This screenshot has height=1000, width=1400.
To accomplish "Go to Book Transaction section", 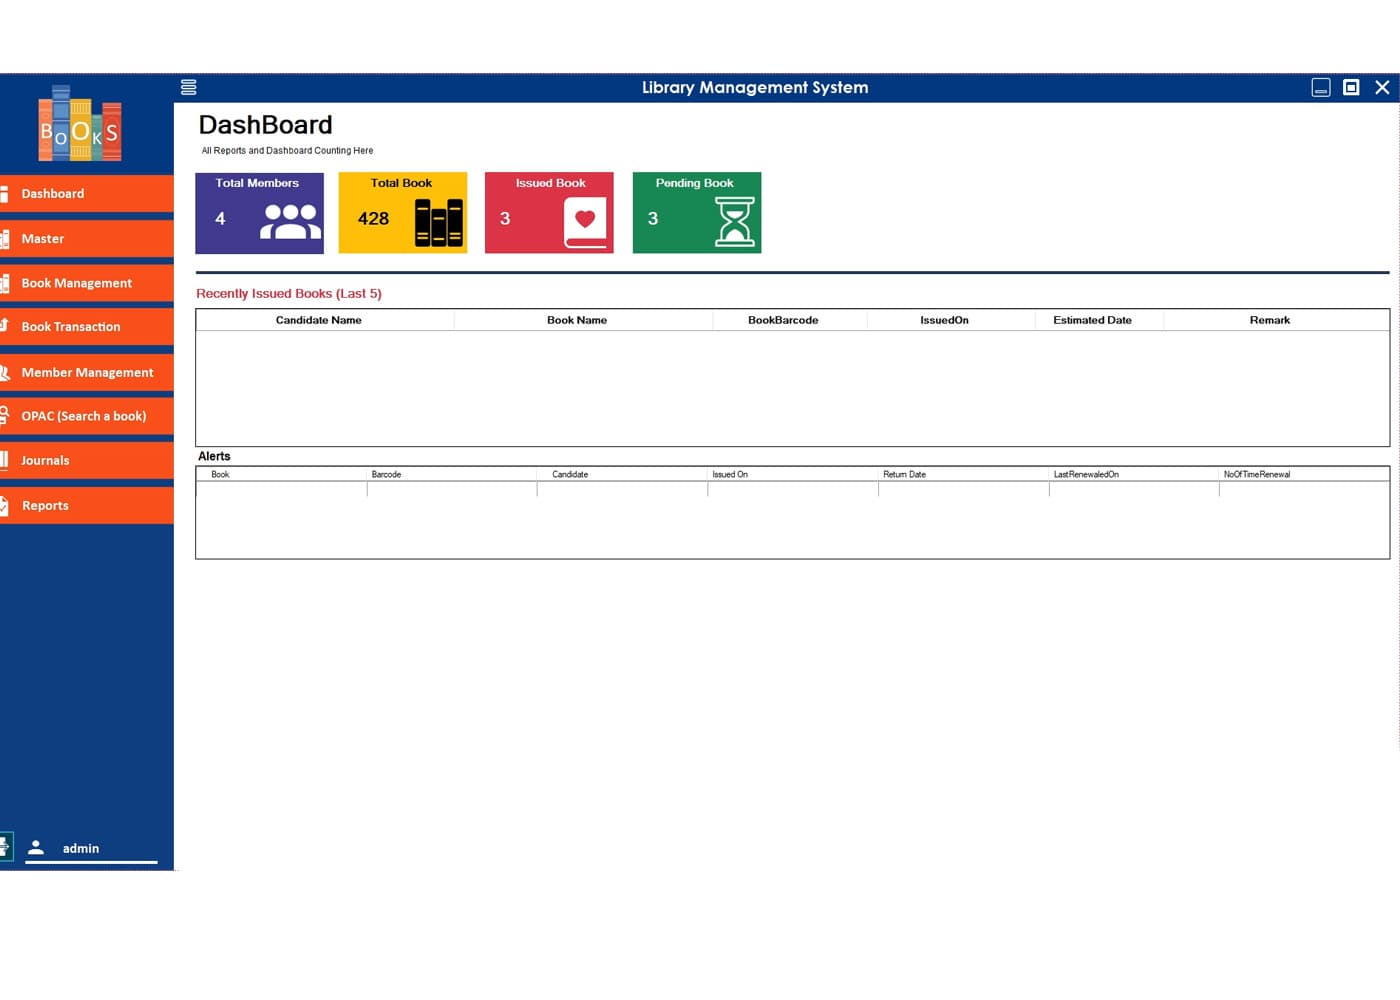I will coord(87,327).
